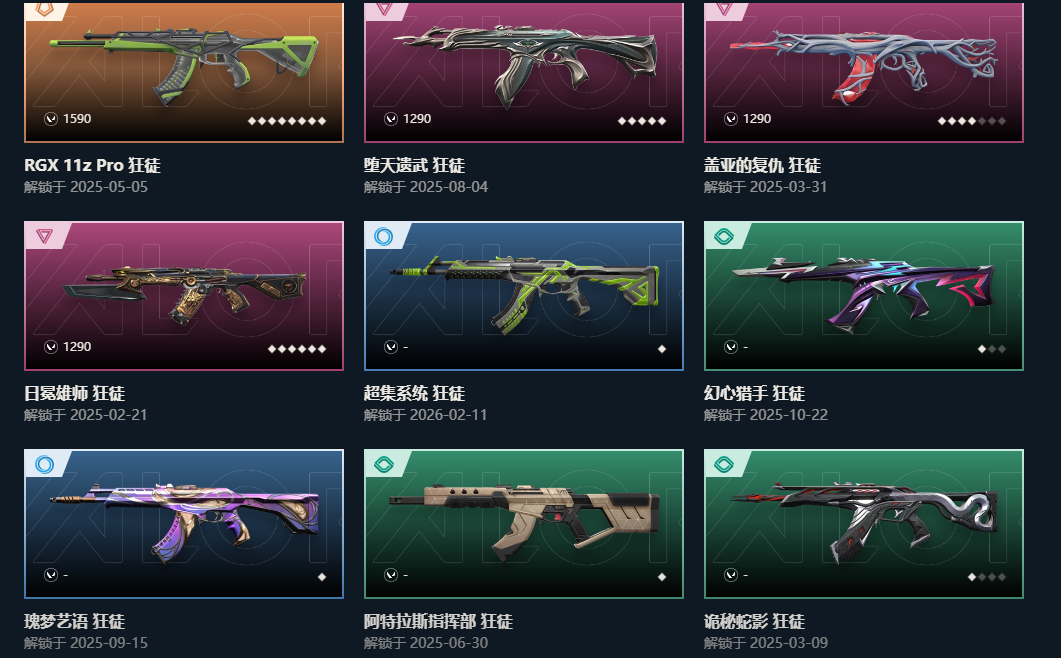The height and width of the screenshot is (658, 1061).
Task: Click the green tier icon on 幻心猎手 card
Action: pyautogui.click(x=723, y=236)
